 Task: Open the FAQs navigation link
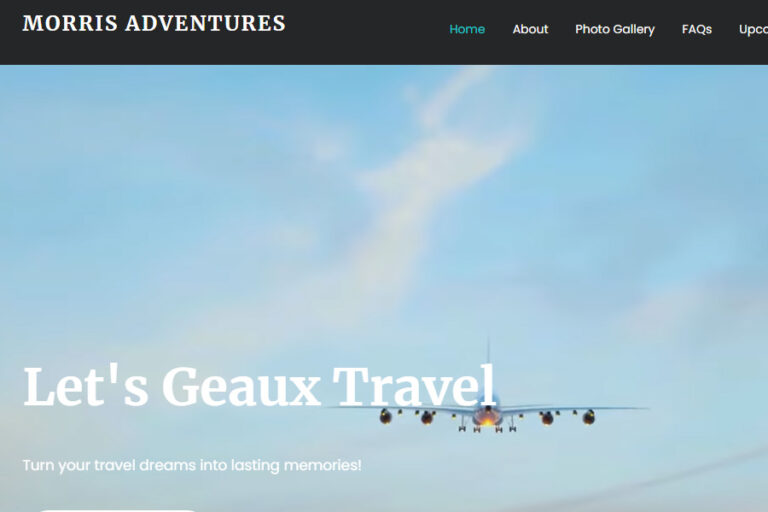click(696, 29)
